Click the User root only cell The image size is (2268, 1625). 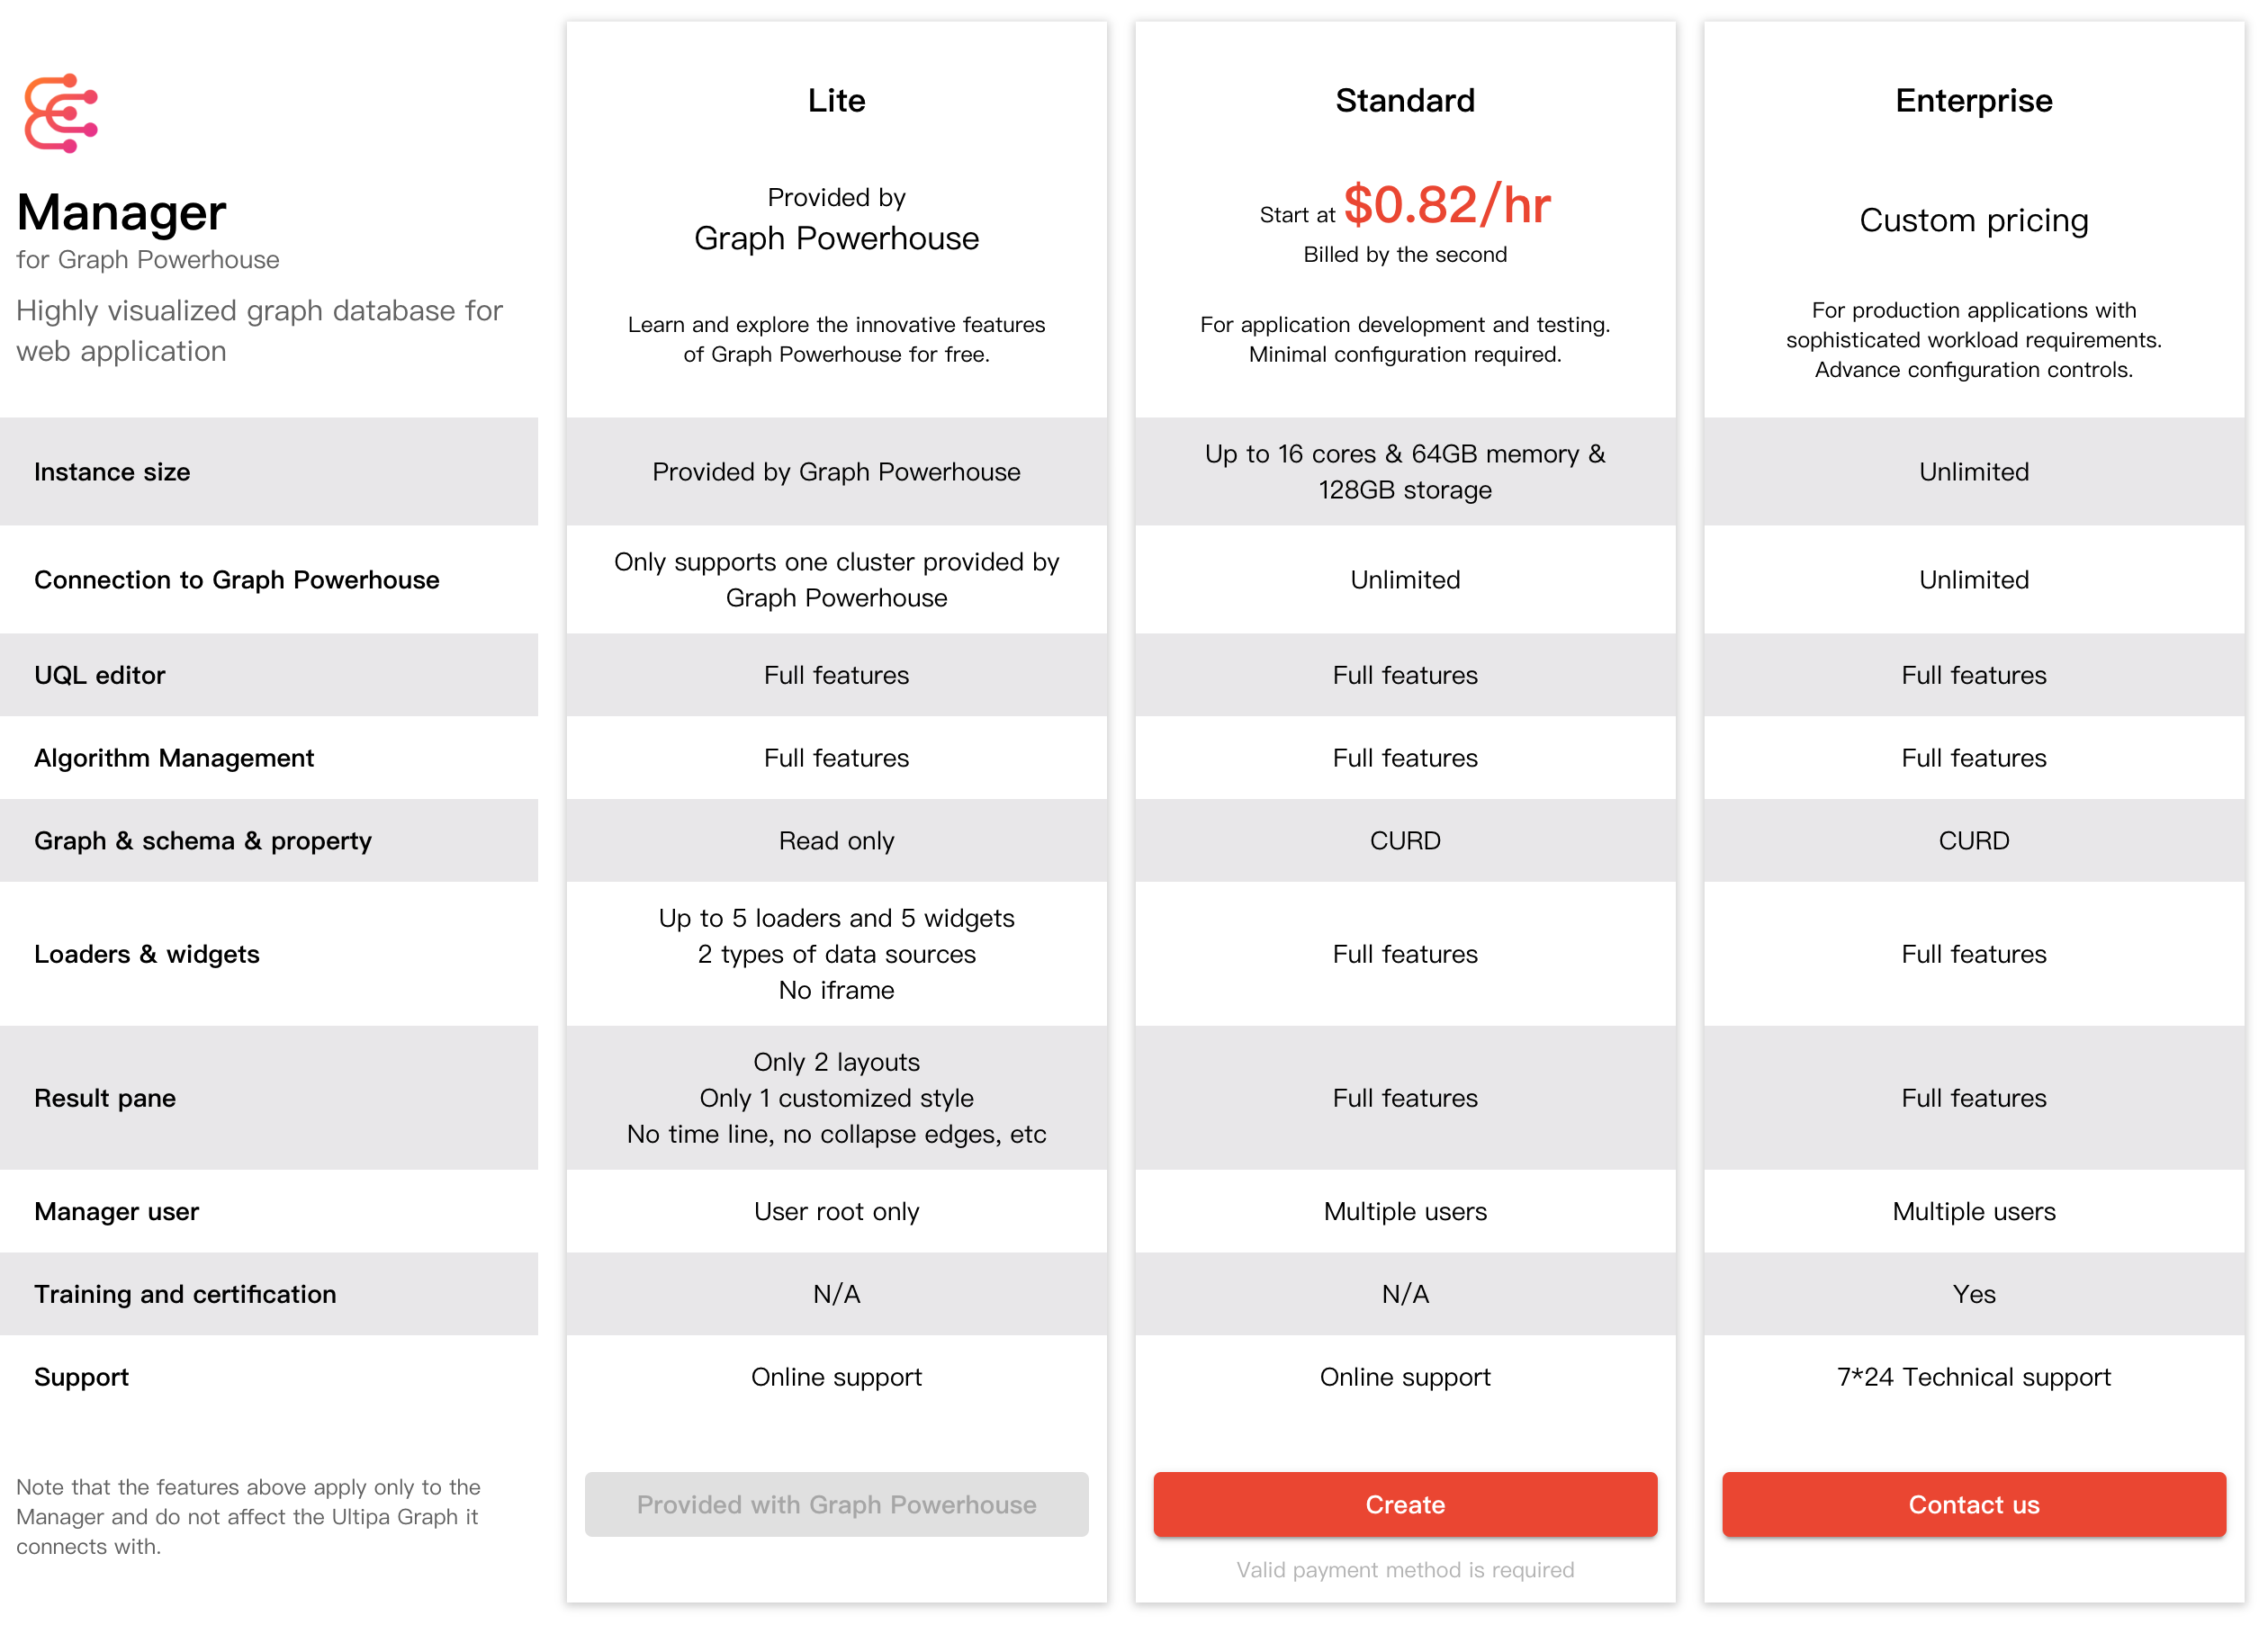click(x=836, y=1211)
